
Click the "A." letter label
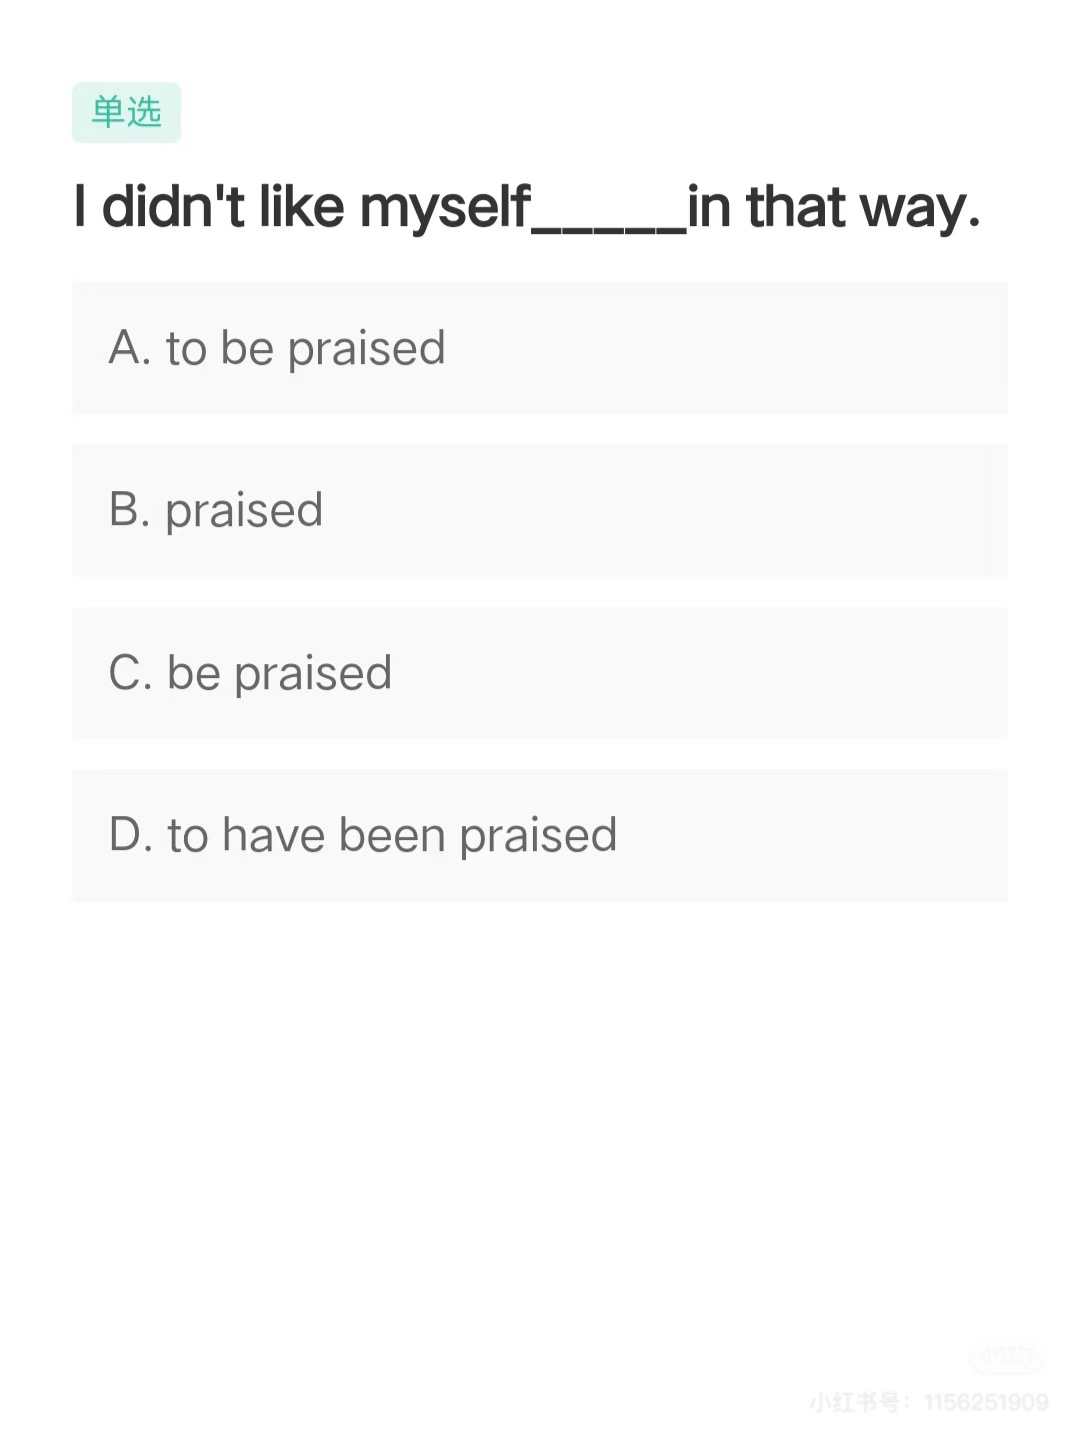click(x=129, y=348)
